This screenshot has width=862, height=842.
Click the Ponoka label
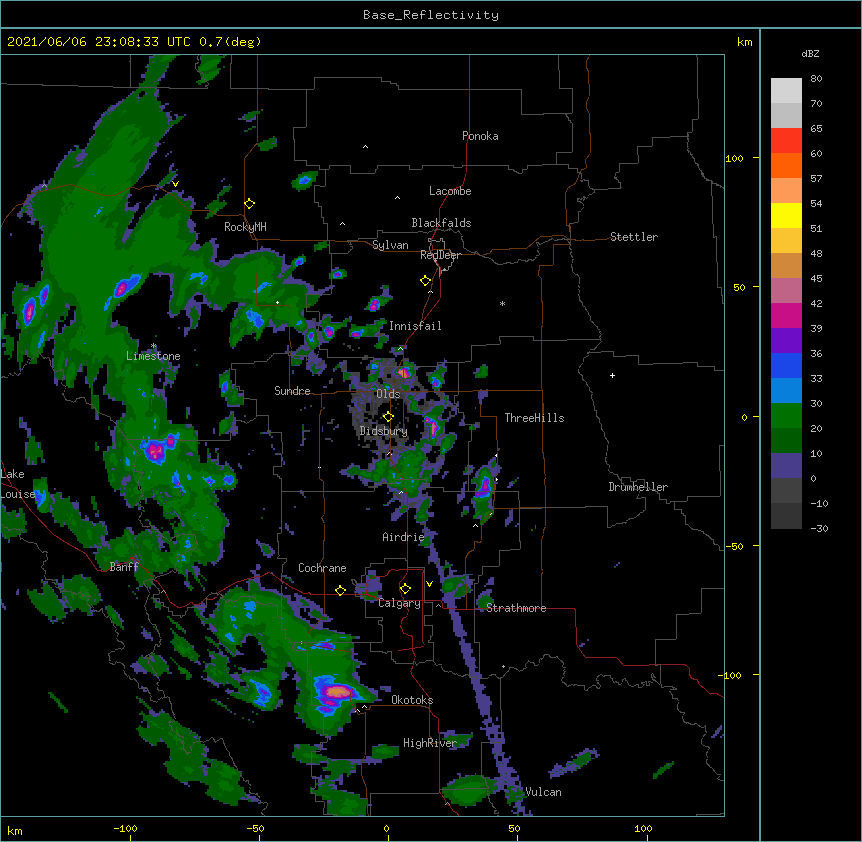coord(480,136)
